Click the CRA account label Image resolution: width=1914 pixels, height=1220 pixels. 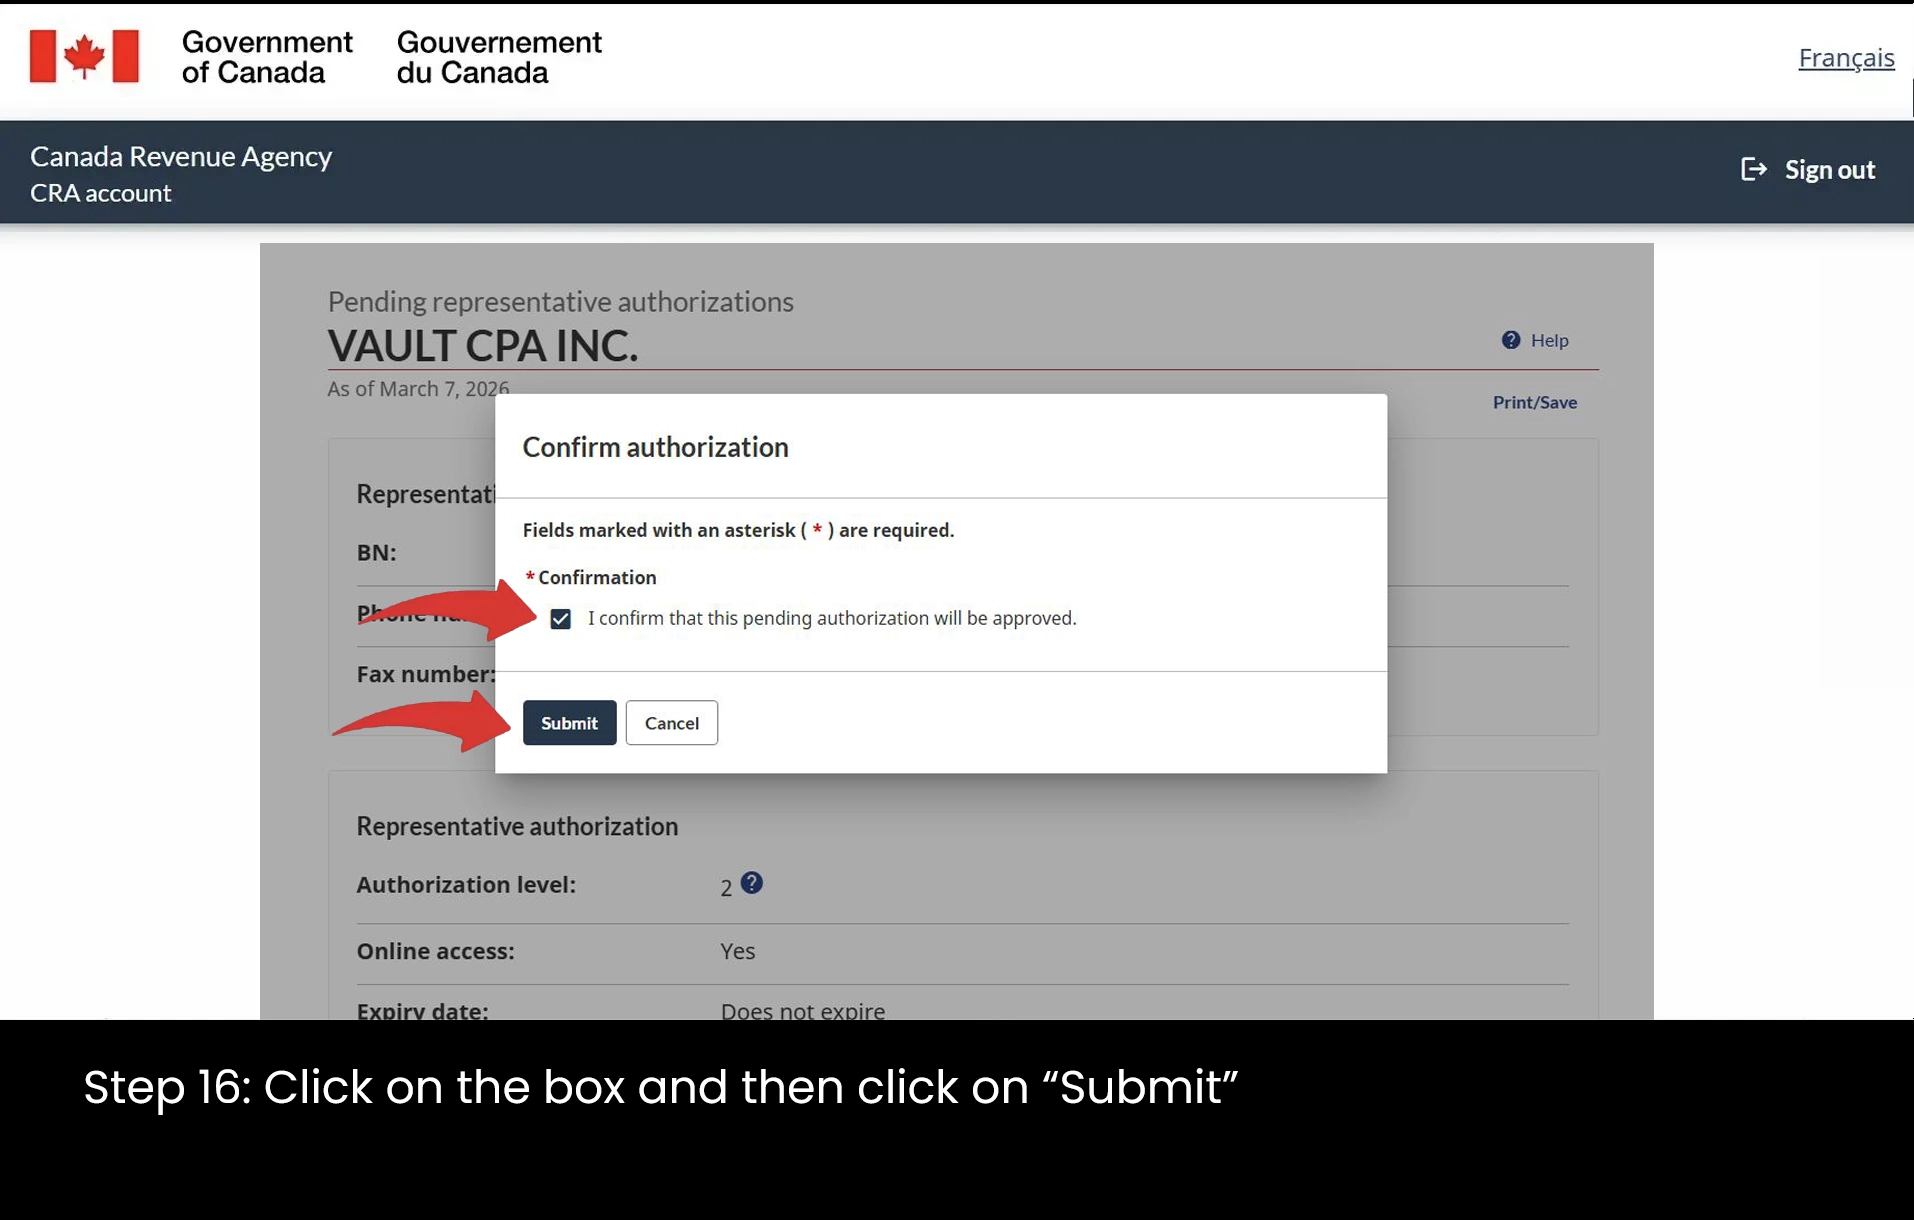point(100,193)
